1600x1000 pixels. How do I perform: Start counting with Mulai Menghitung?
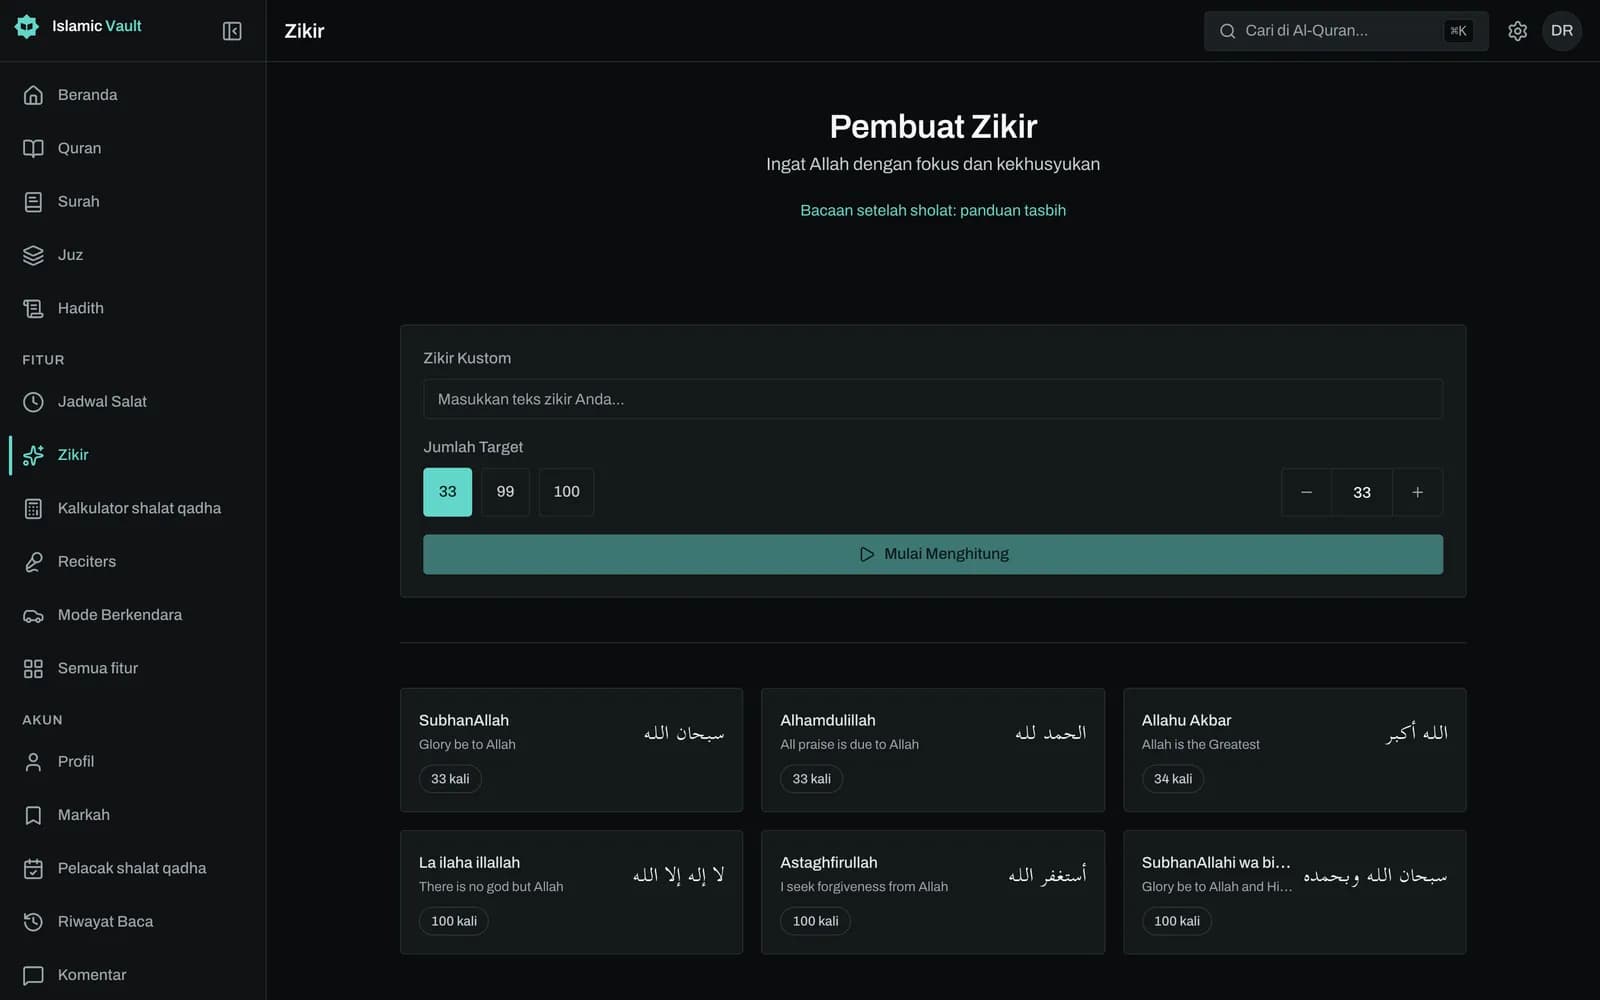[x=933, y=554]
